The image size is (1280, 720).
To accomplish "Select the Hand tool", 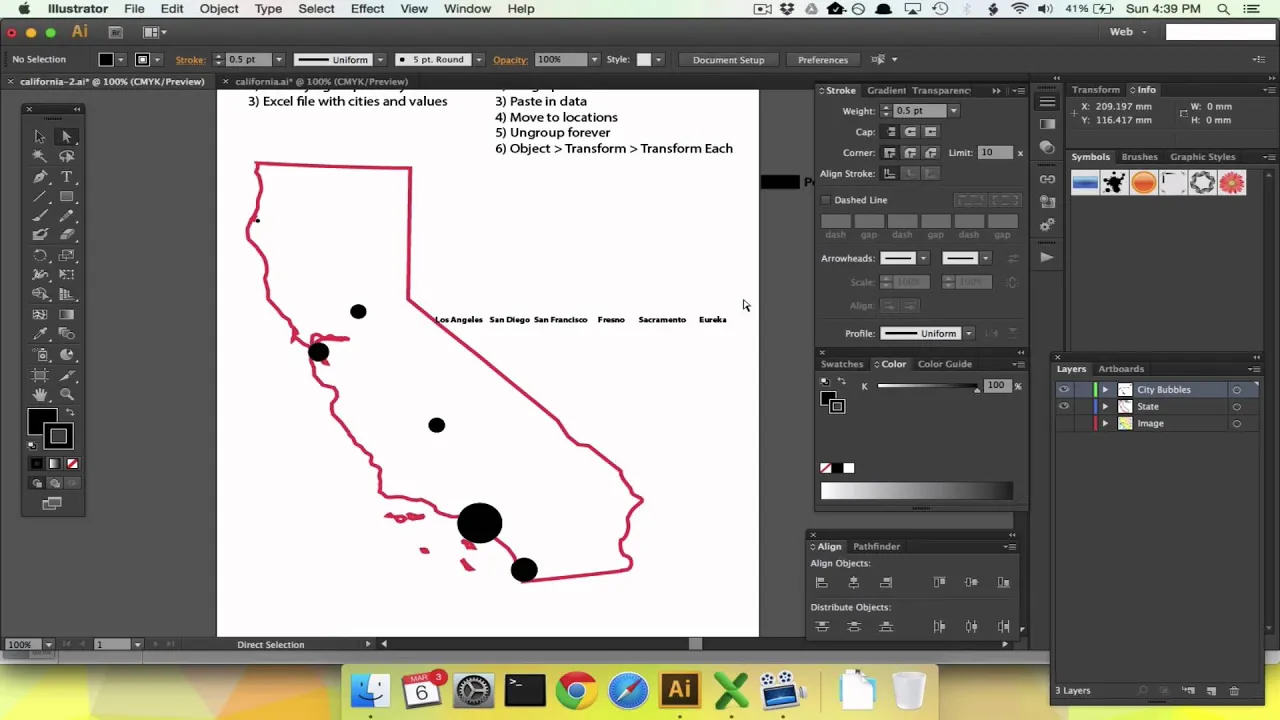I will tap(40, 394).
